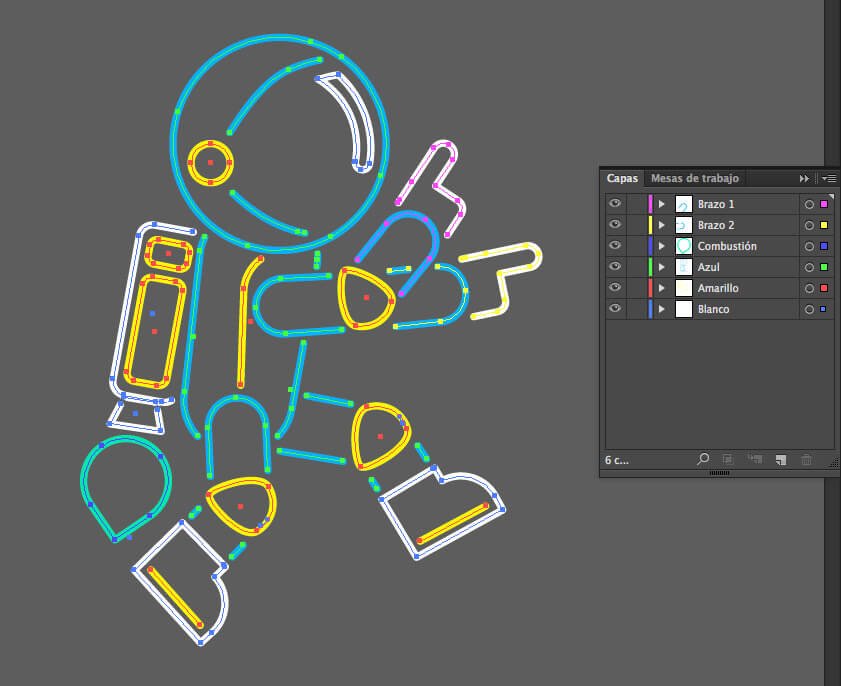Click the Create New Sublayer icon
The width and height of the screenshot is (841, 686).
(754, 459)
